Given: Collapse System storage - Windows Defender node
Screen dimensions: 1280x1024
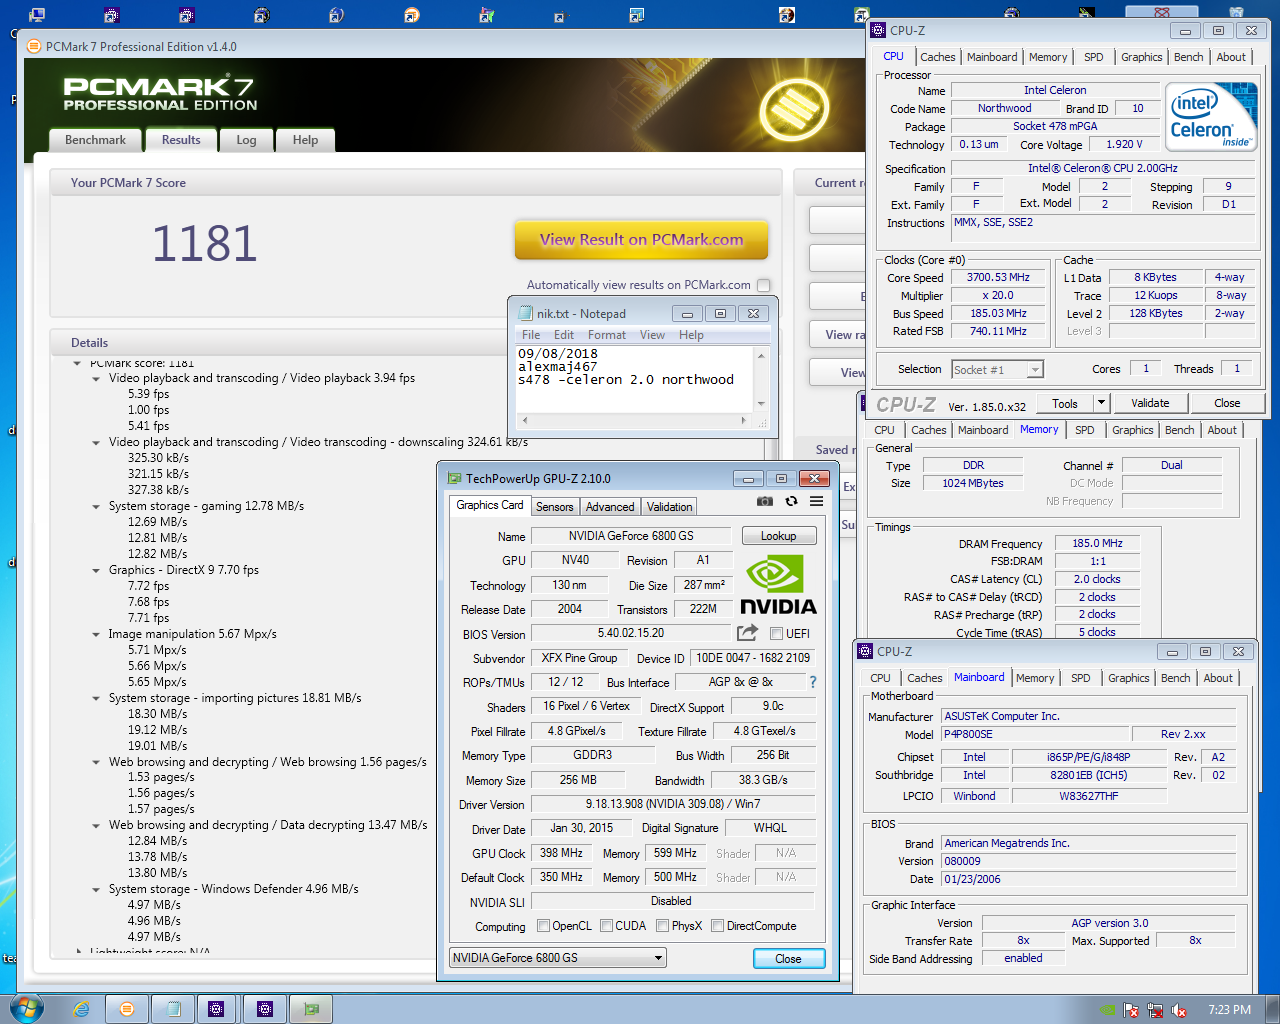Looking at the screenshot, I should pyautogui.click(x=96, y=890).
